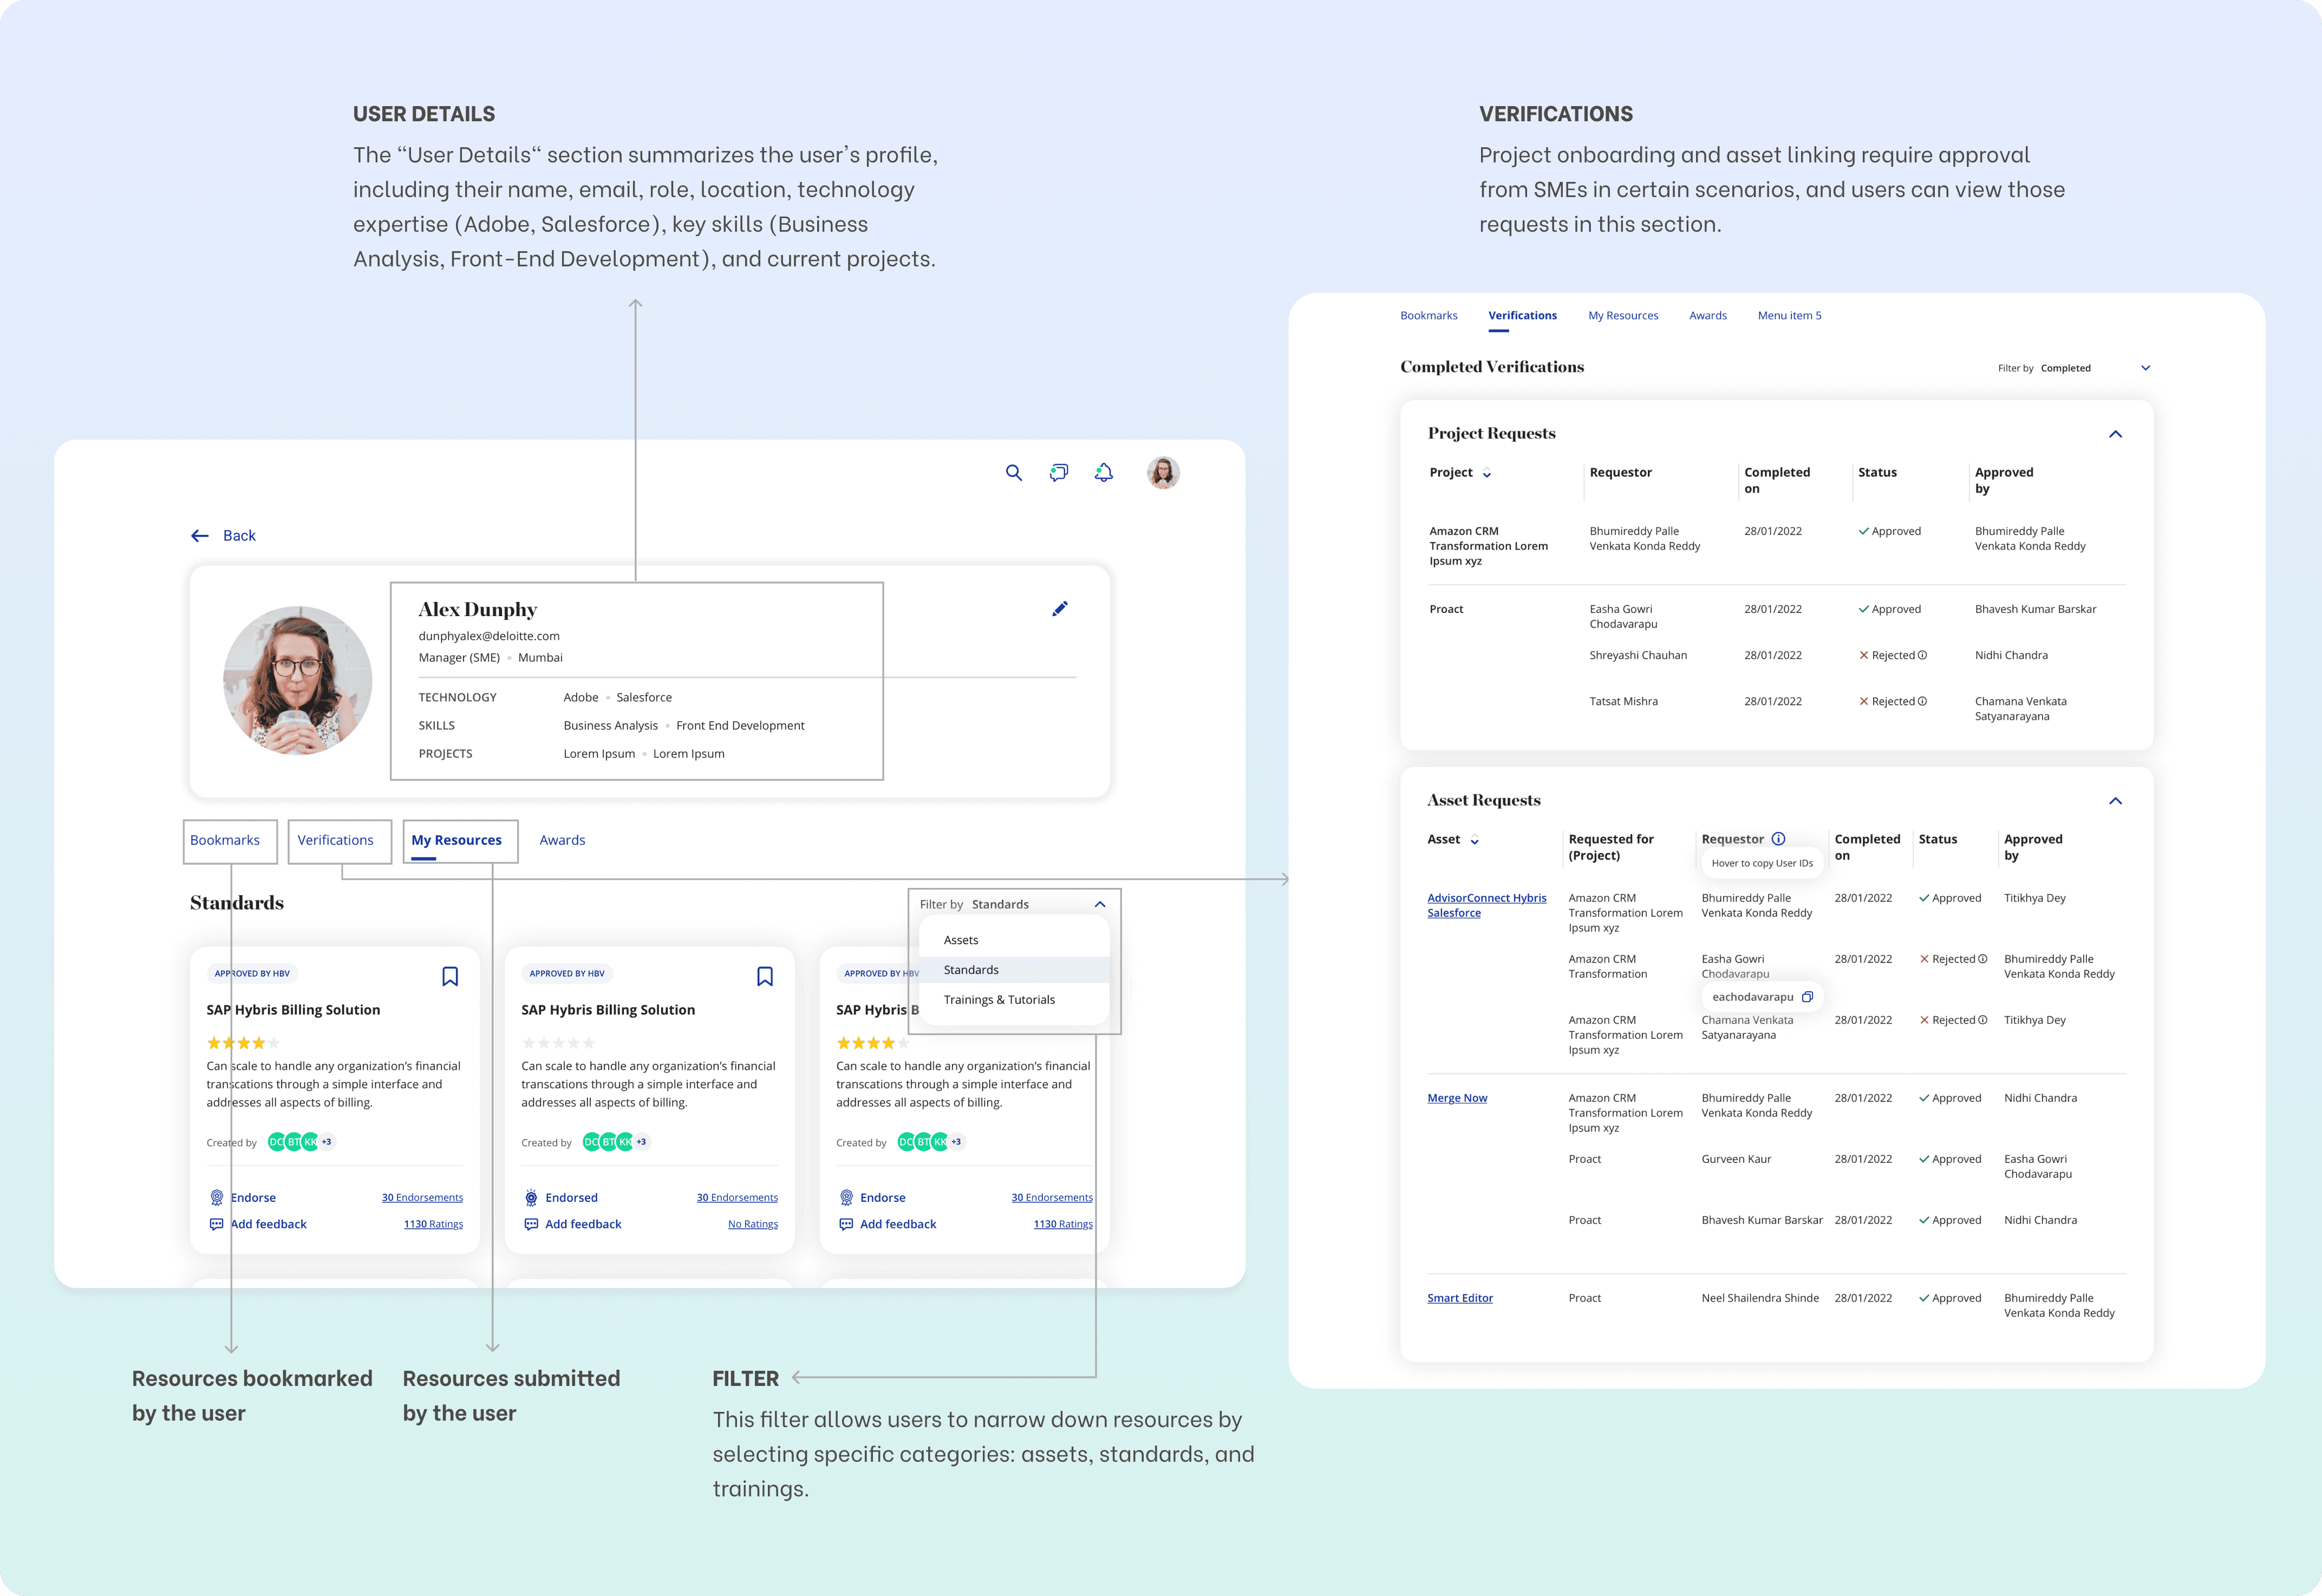This screenshot has width=2322, height=1596.
Task: Click Add feedback icon on the Endorsed card
Action: point(531,1224)
